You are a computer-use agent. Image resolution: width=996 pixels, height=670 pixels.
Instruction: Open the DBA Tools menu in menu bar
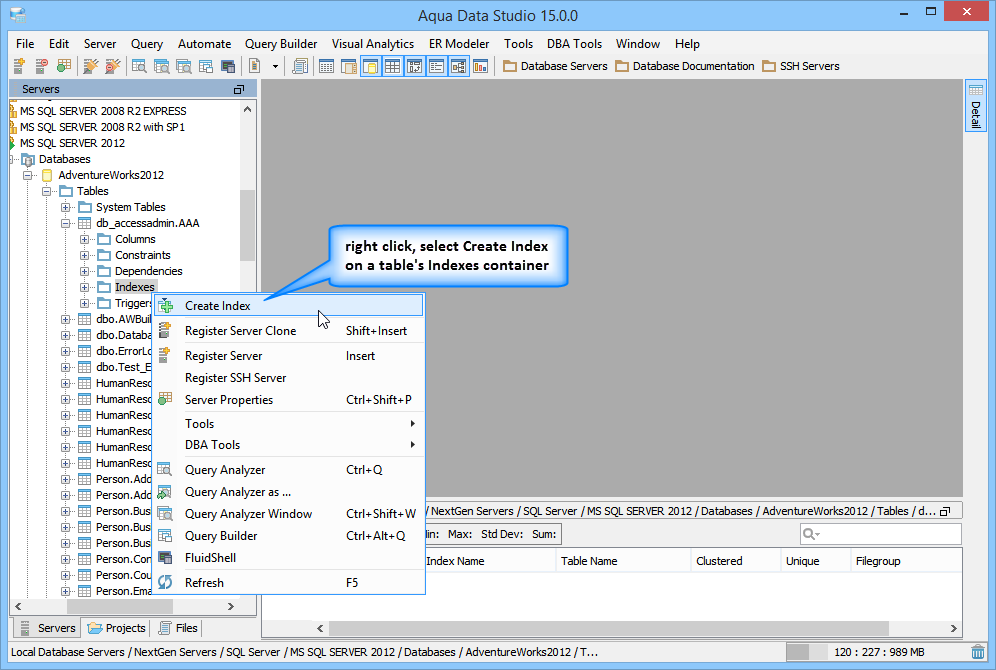point(574,44)
